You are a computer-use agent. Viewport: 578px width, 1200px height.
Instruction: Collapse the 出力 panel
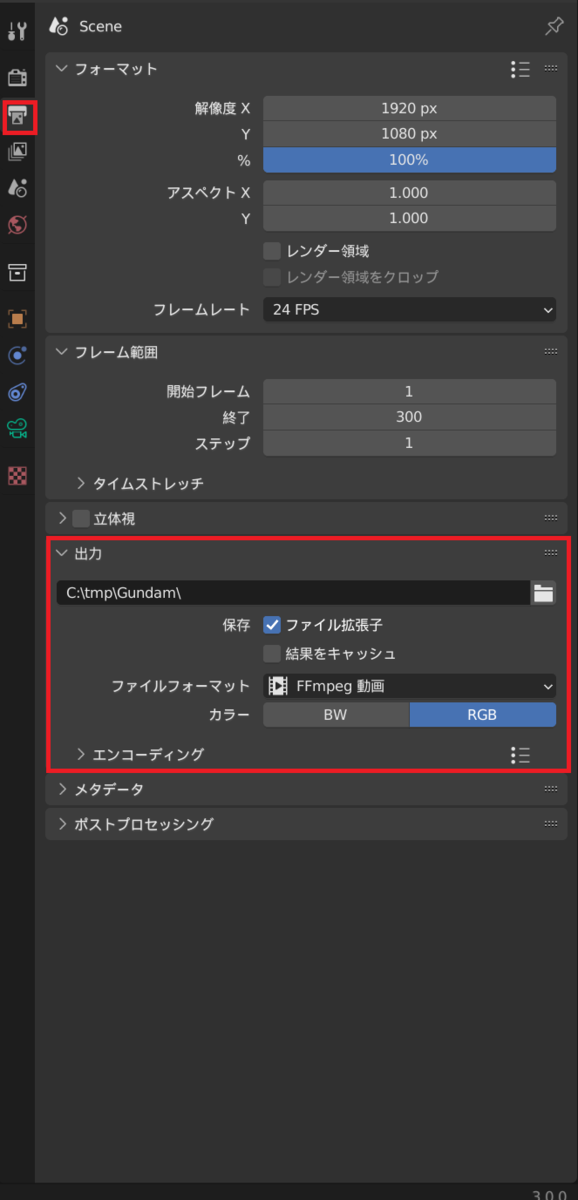pos(62,553)
